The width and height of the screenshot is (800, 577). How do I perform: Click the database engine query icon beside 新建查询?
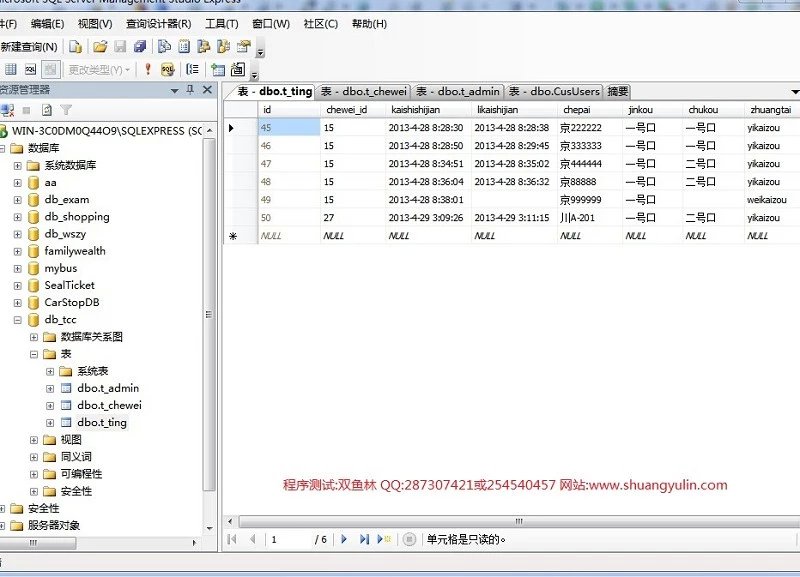[76, 47]
